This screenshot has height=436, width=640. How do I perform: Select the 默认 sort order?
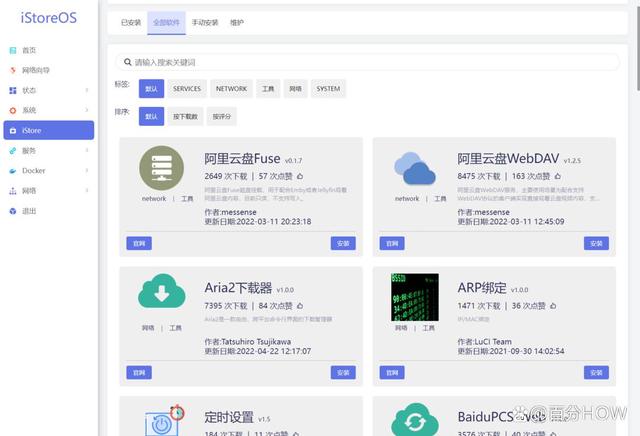151,116
